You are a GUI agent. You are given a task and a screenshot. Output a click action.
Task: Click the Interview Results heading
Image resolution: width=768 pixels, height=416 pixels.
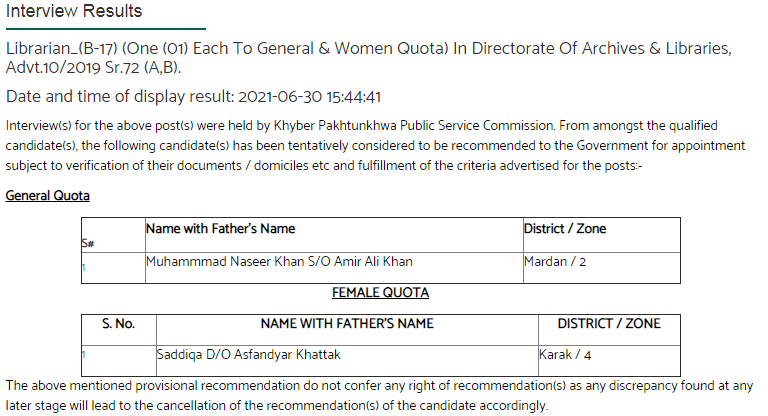tap(74, 11)
